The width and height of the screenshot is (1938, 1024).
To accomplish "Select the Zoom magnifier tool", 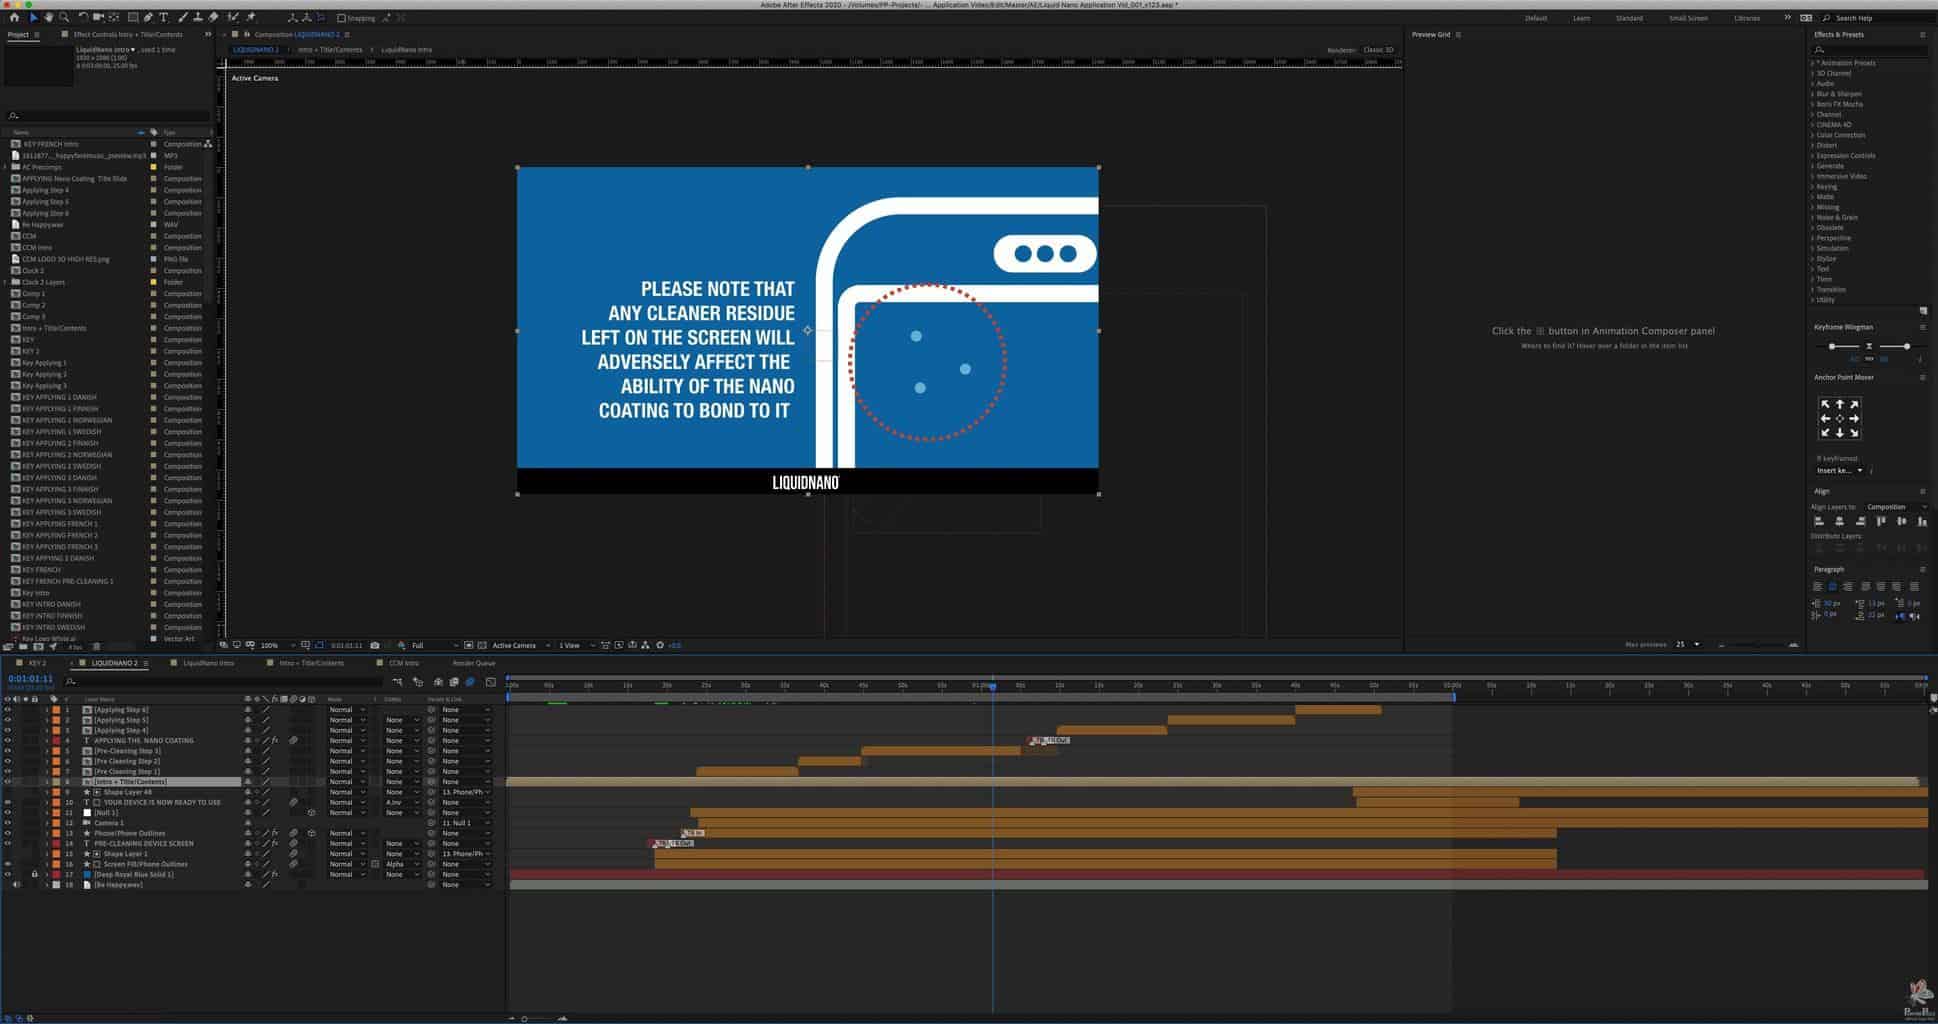I will [x=64, y=17].
